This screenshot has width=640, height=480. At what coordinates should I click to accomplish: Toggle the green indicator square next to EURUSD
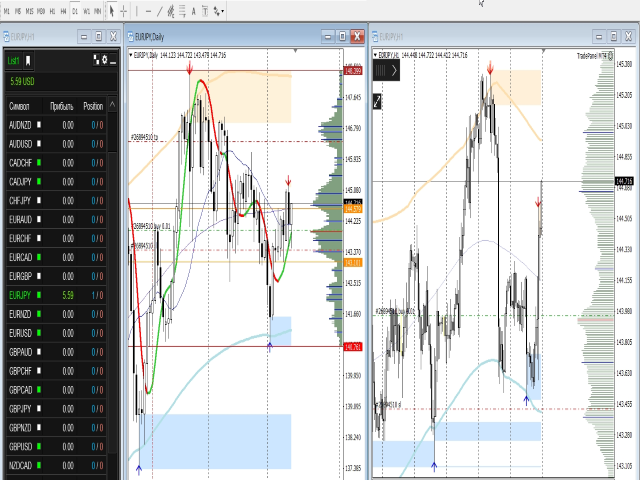[x=39, y=333]
